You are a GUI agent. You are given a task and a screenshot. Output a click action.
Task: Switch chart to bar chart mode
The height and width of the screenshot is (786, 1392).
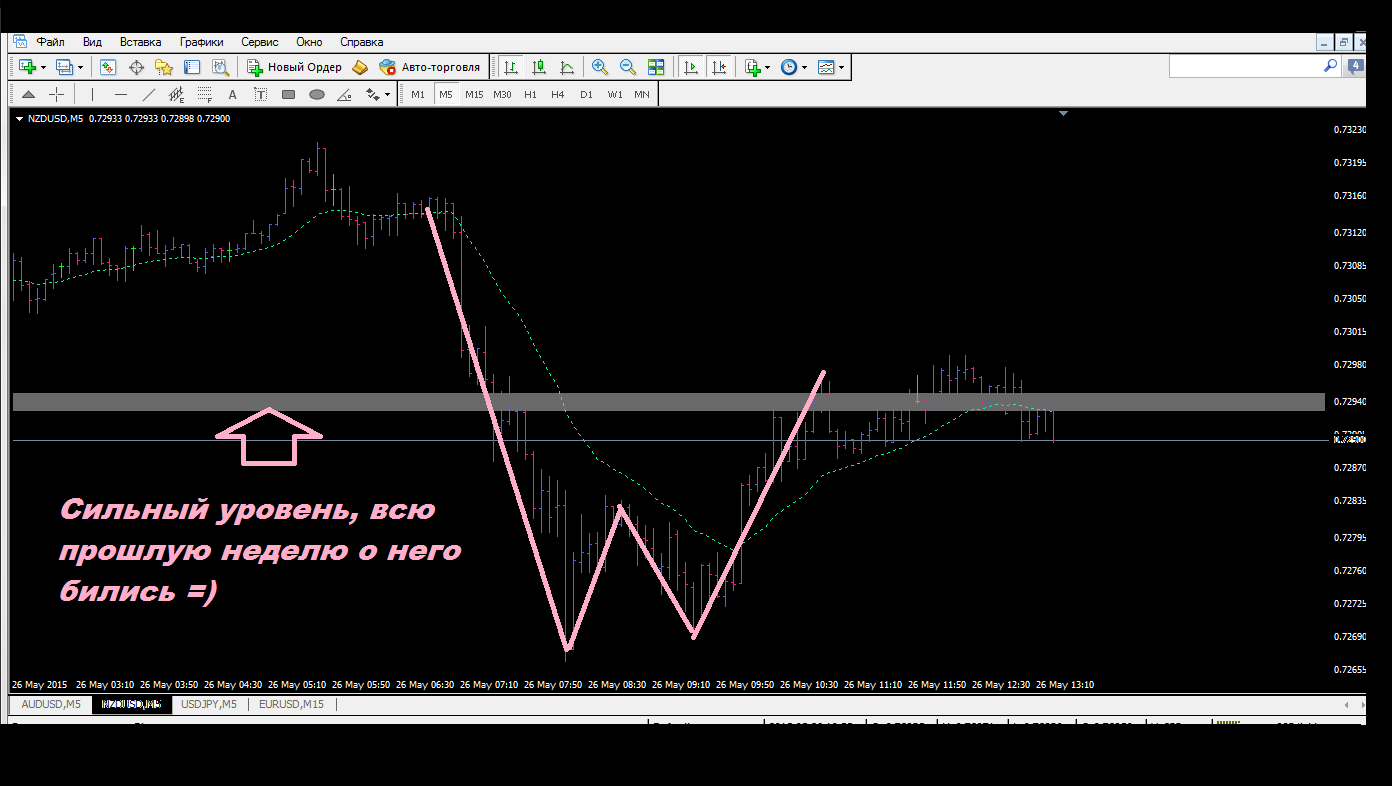pyautogui.click(x=511, y=67)
